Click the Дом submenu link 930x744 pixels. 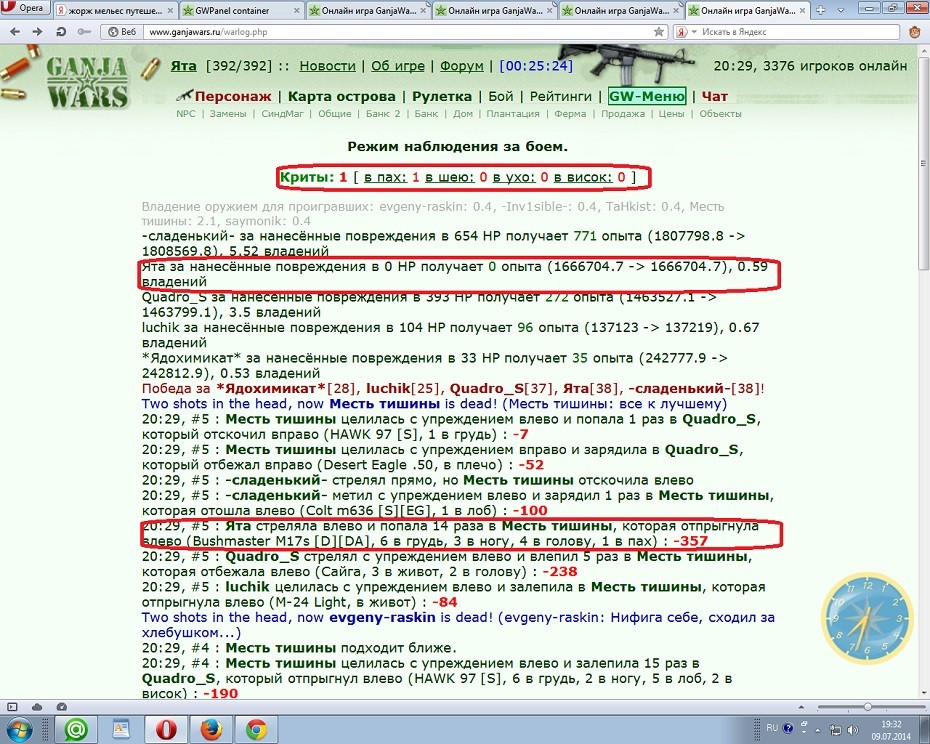coord(463,114)
